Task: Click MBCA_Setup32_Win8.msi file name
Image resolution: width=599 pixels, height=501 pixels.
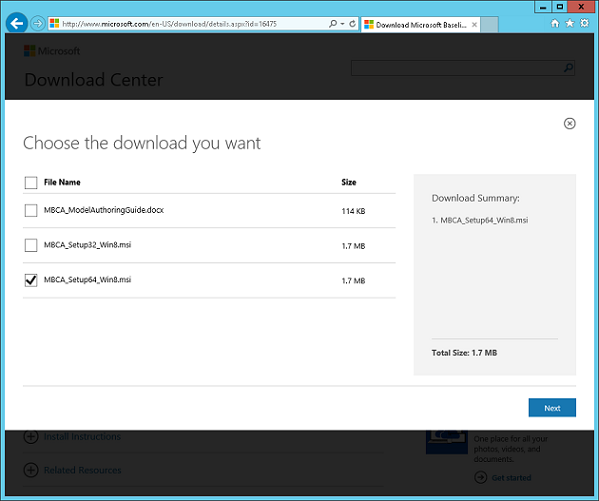Action: (87, 245)
